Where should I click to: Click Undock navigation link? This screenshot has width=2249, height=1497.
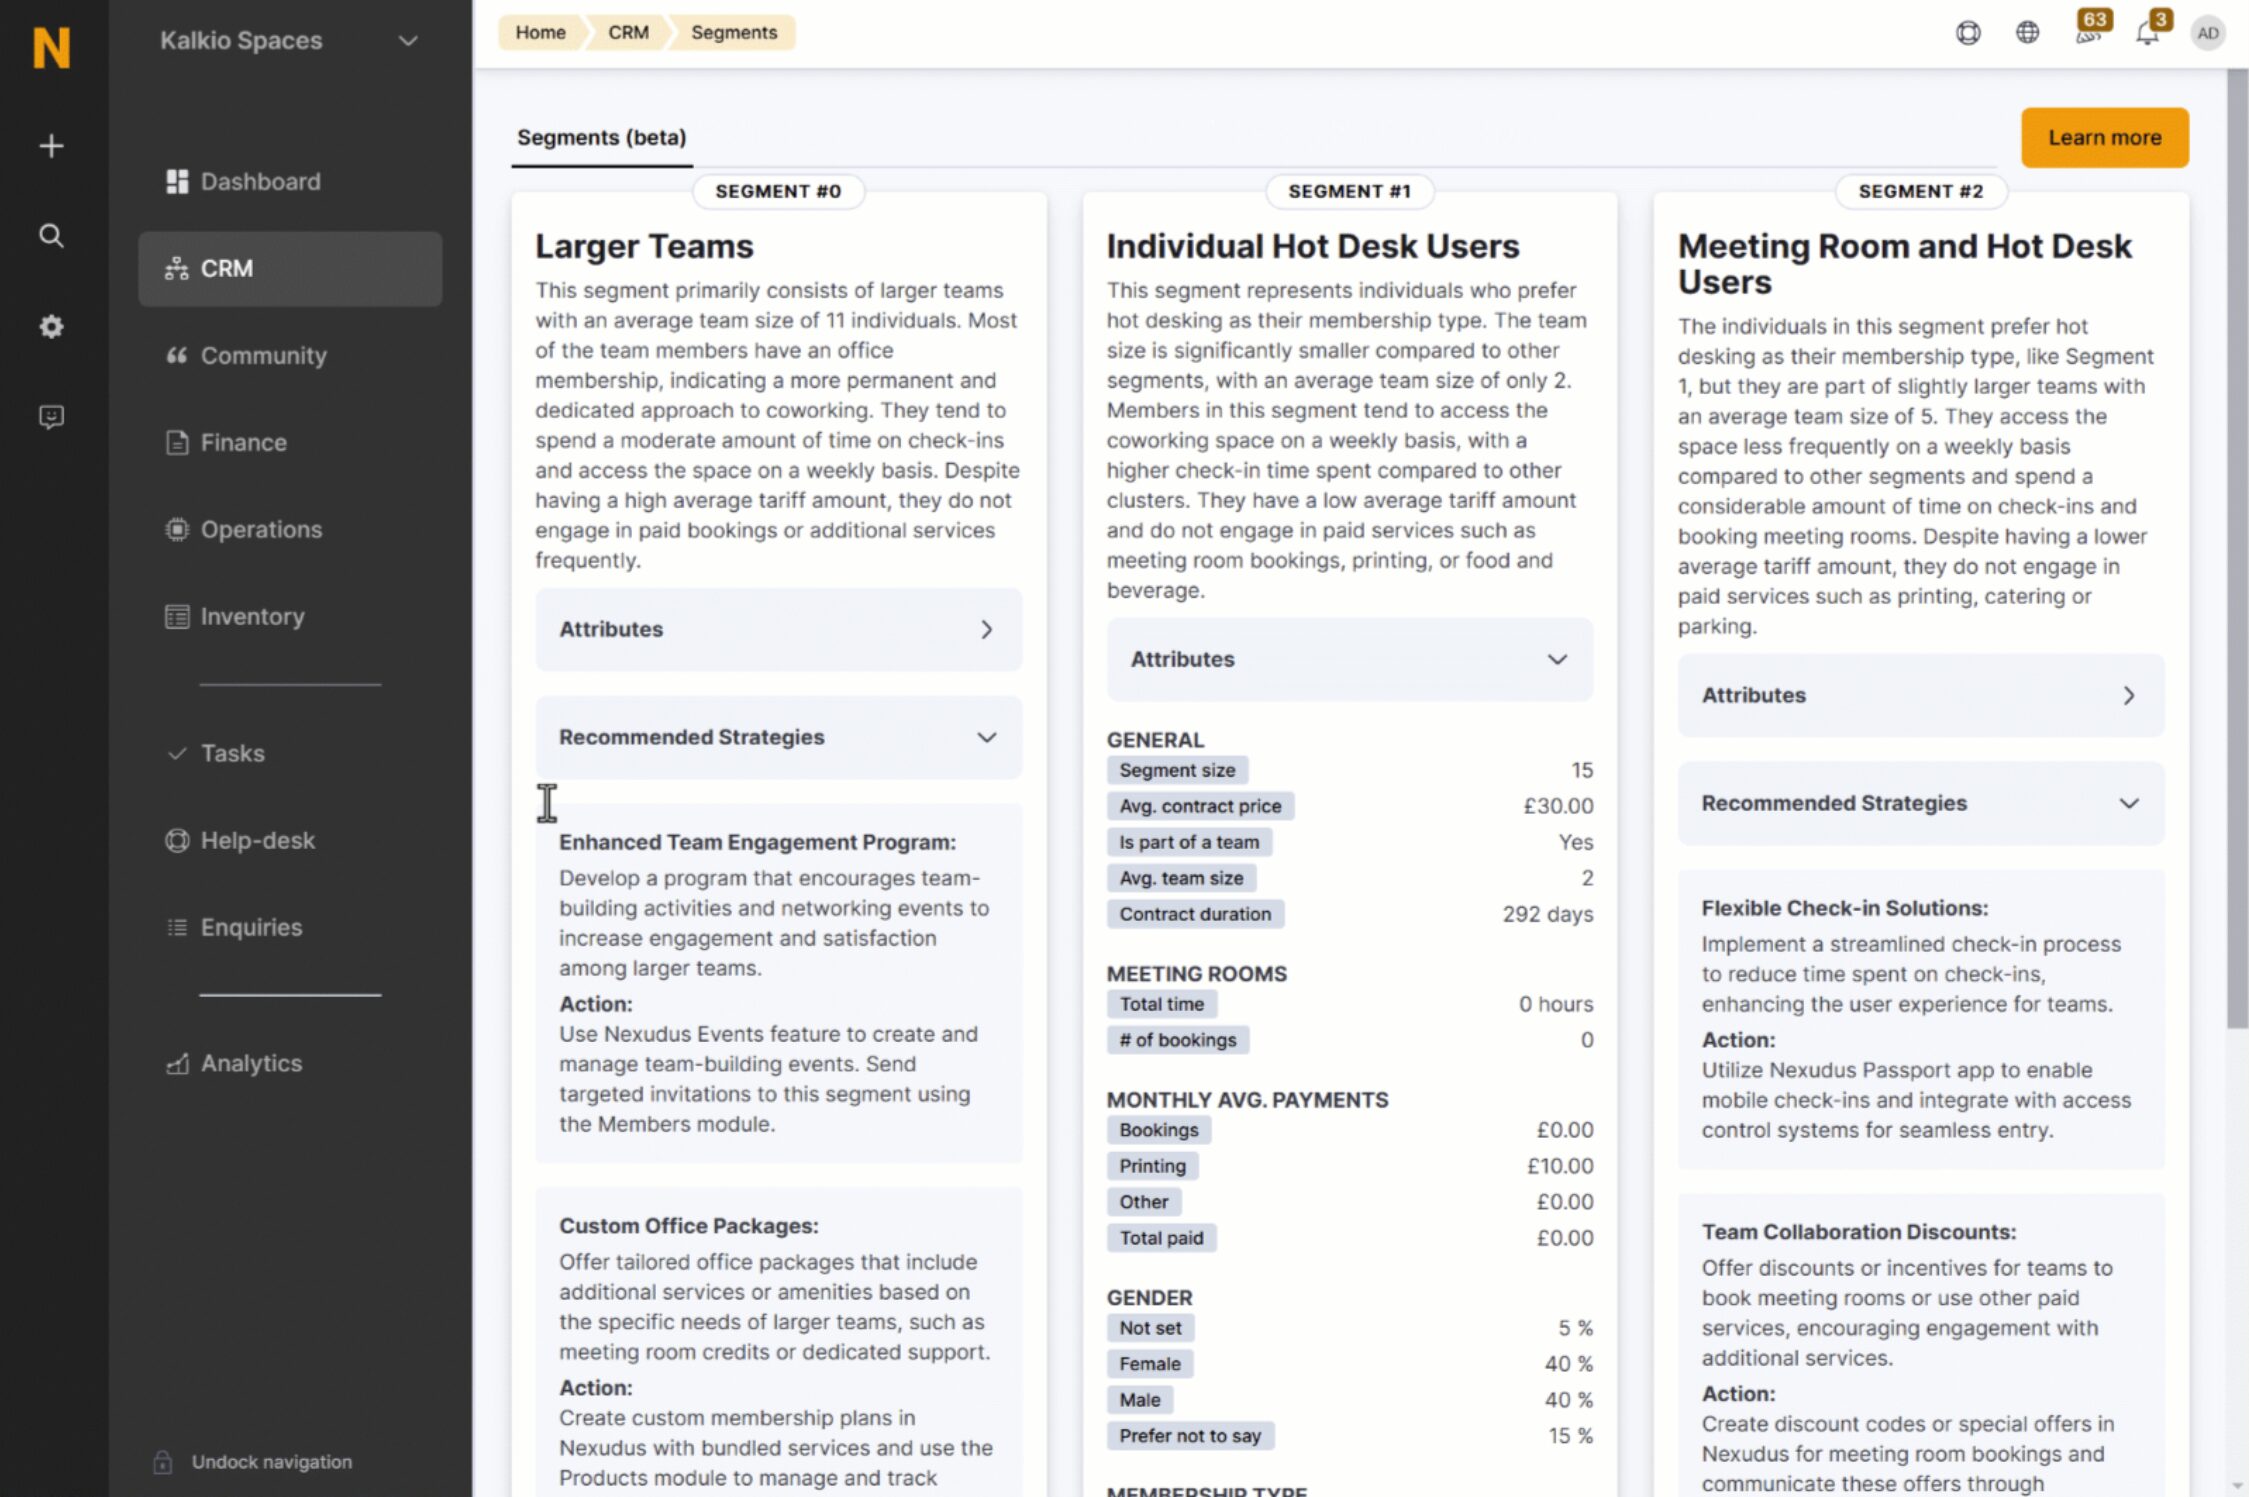point(271,1462)
